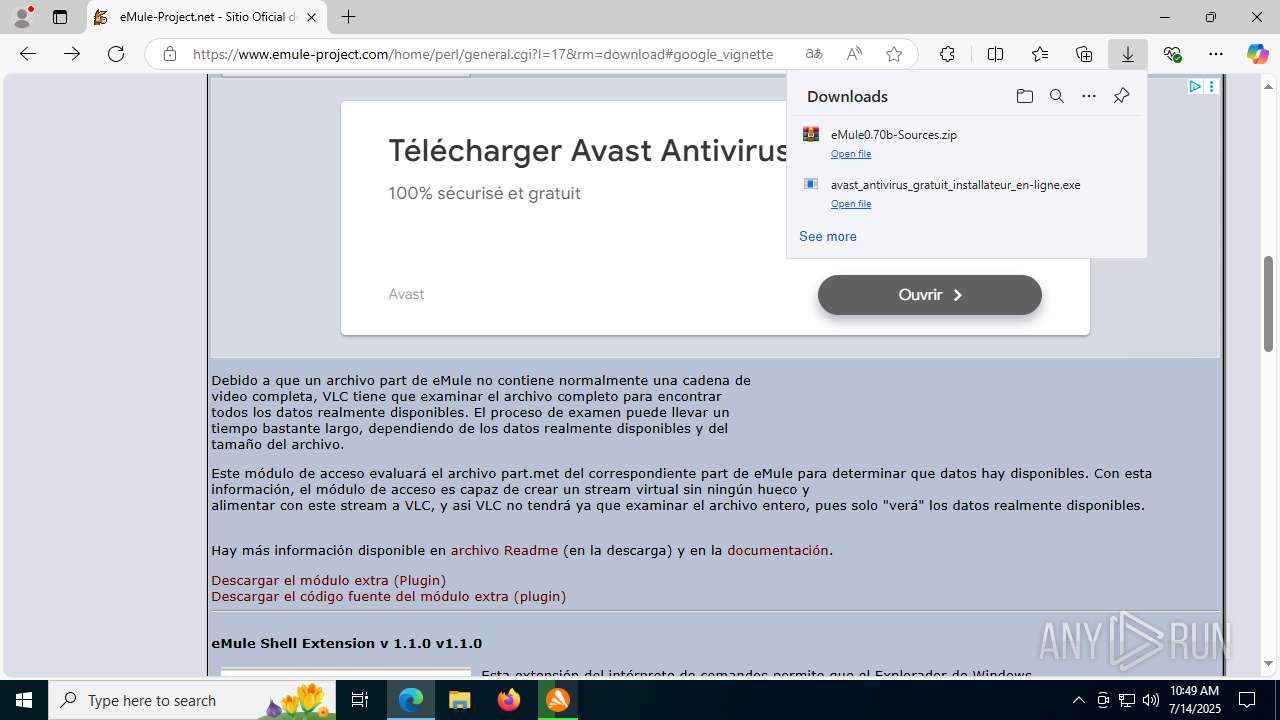Open a new browser tab
This screenshot has height=720, width=1280.
coord(348,17)
